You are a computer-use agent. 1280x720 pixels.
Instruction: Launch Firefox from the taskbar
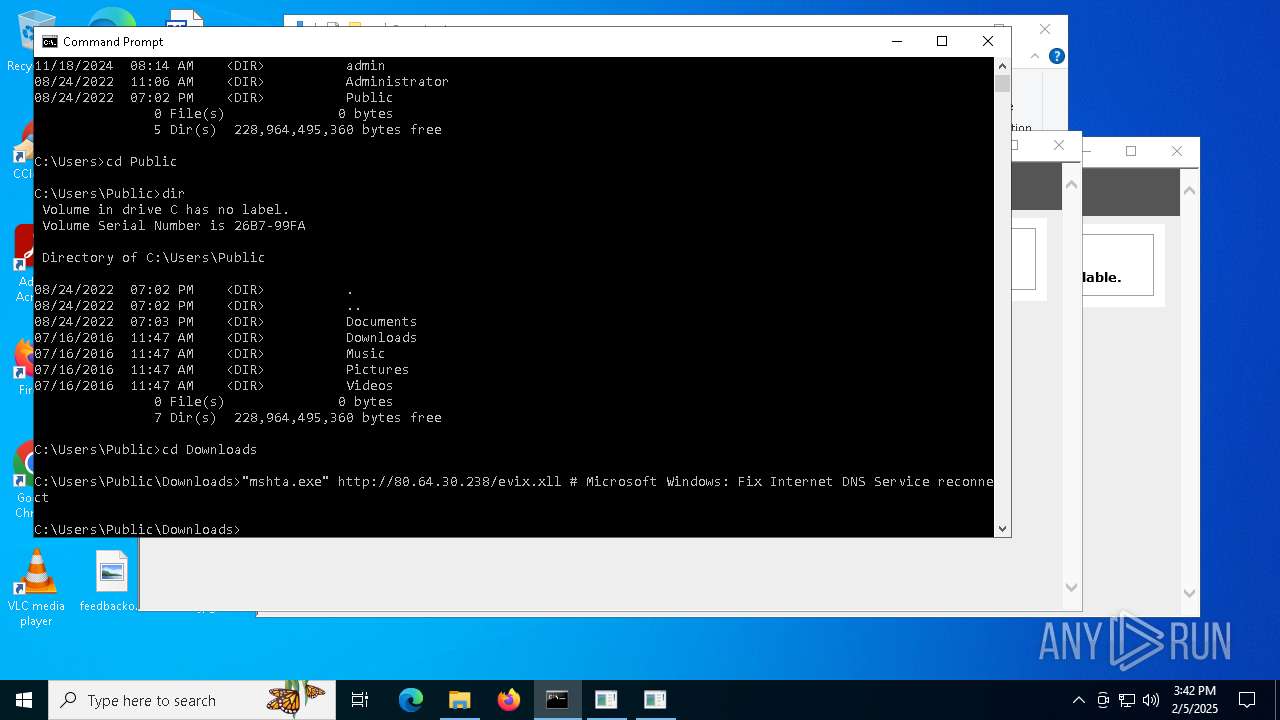pos(509,700)
